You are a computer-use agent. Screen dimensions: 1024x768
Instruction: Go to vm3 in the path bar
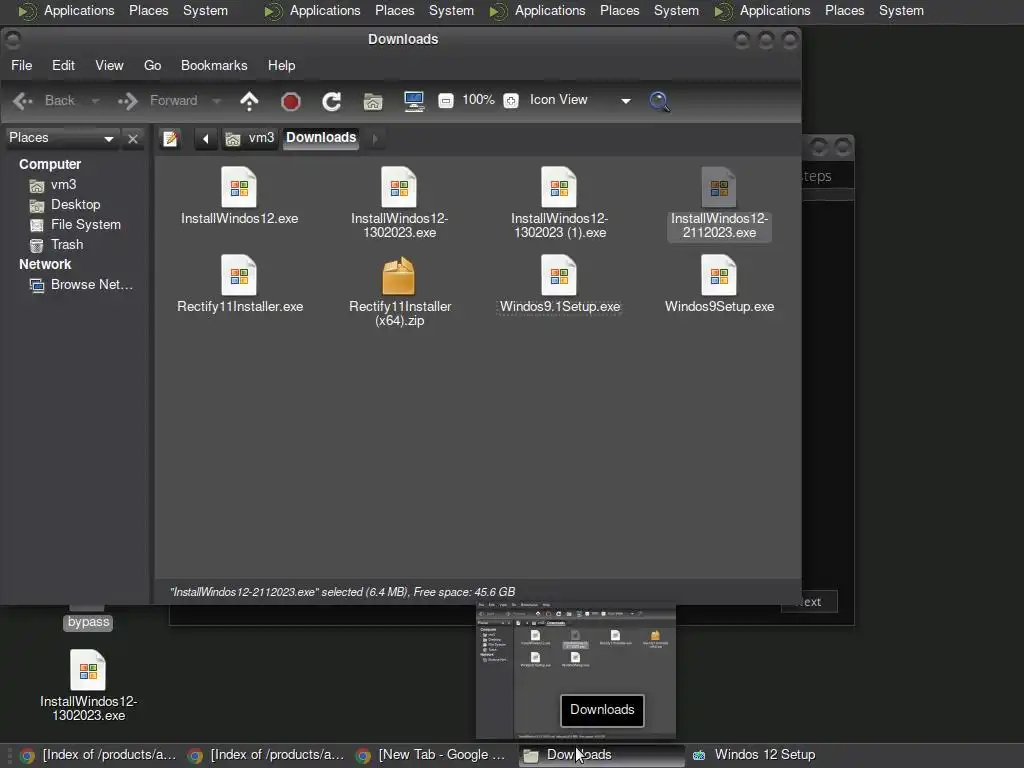[250, 138]
